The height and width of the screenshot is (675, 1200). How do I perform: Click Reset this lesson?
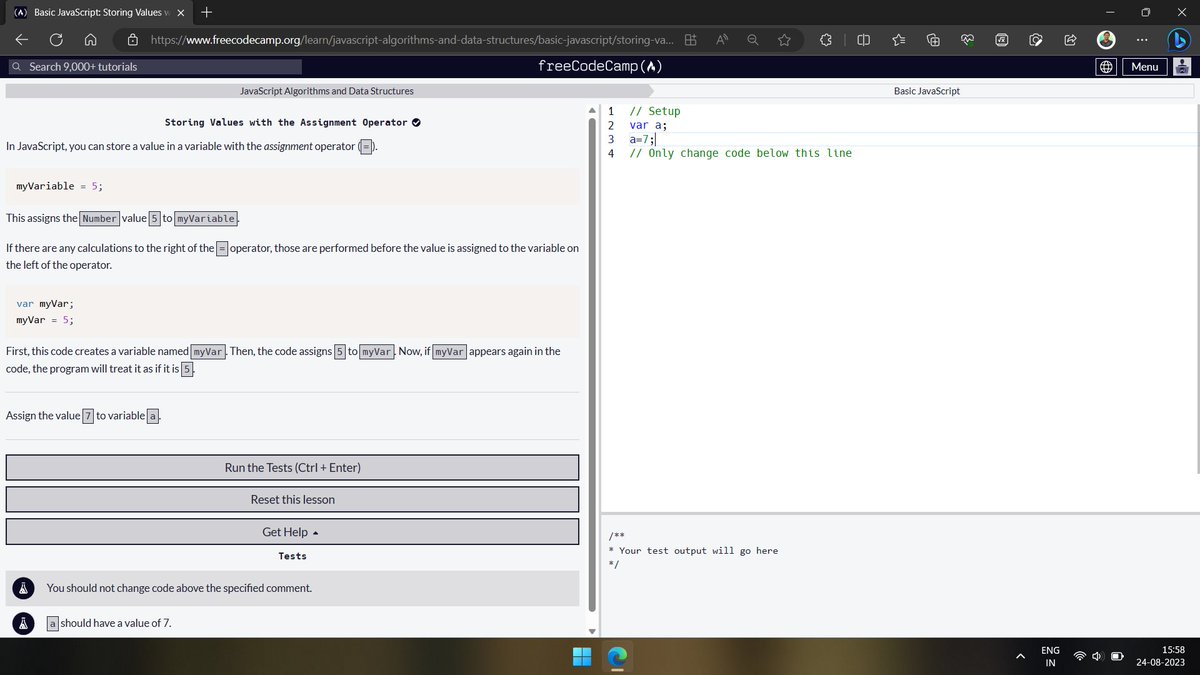(292, 499)
